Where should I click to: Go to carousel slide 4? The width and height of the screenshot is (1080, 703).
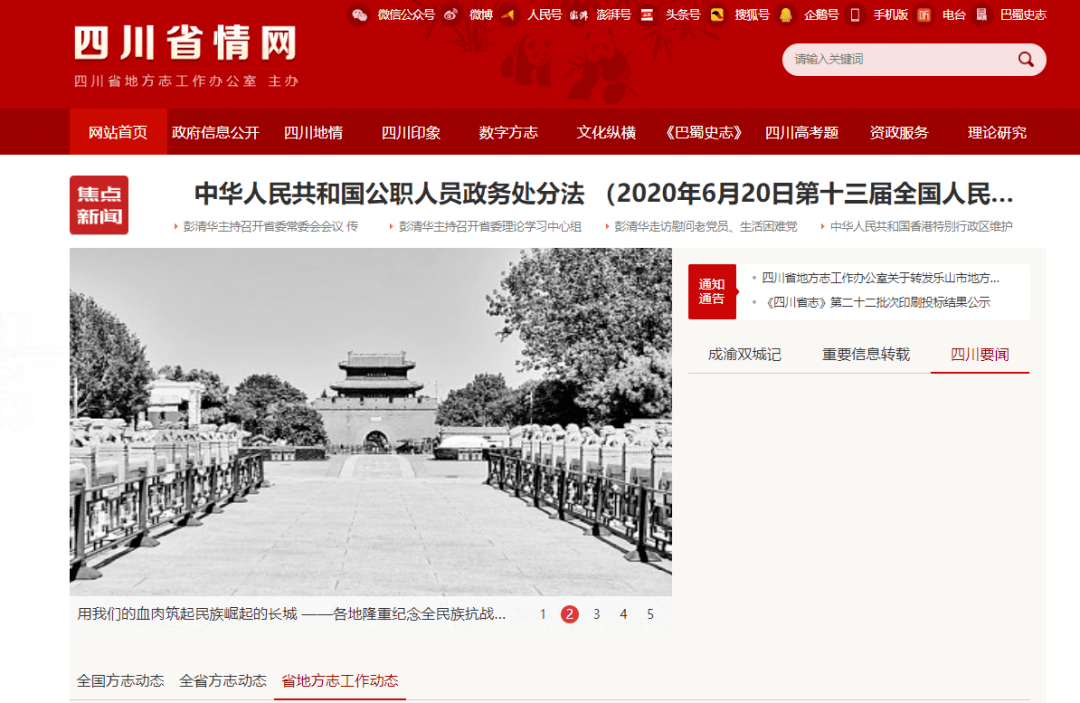623,614
